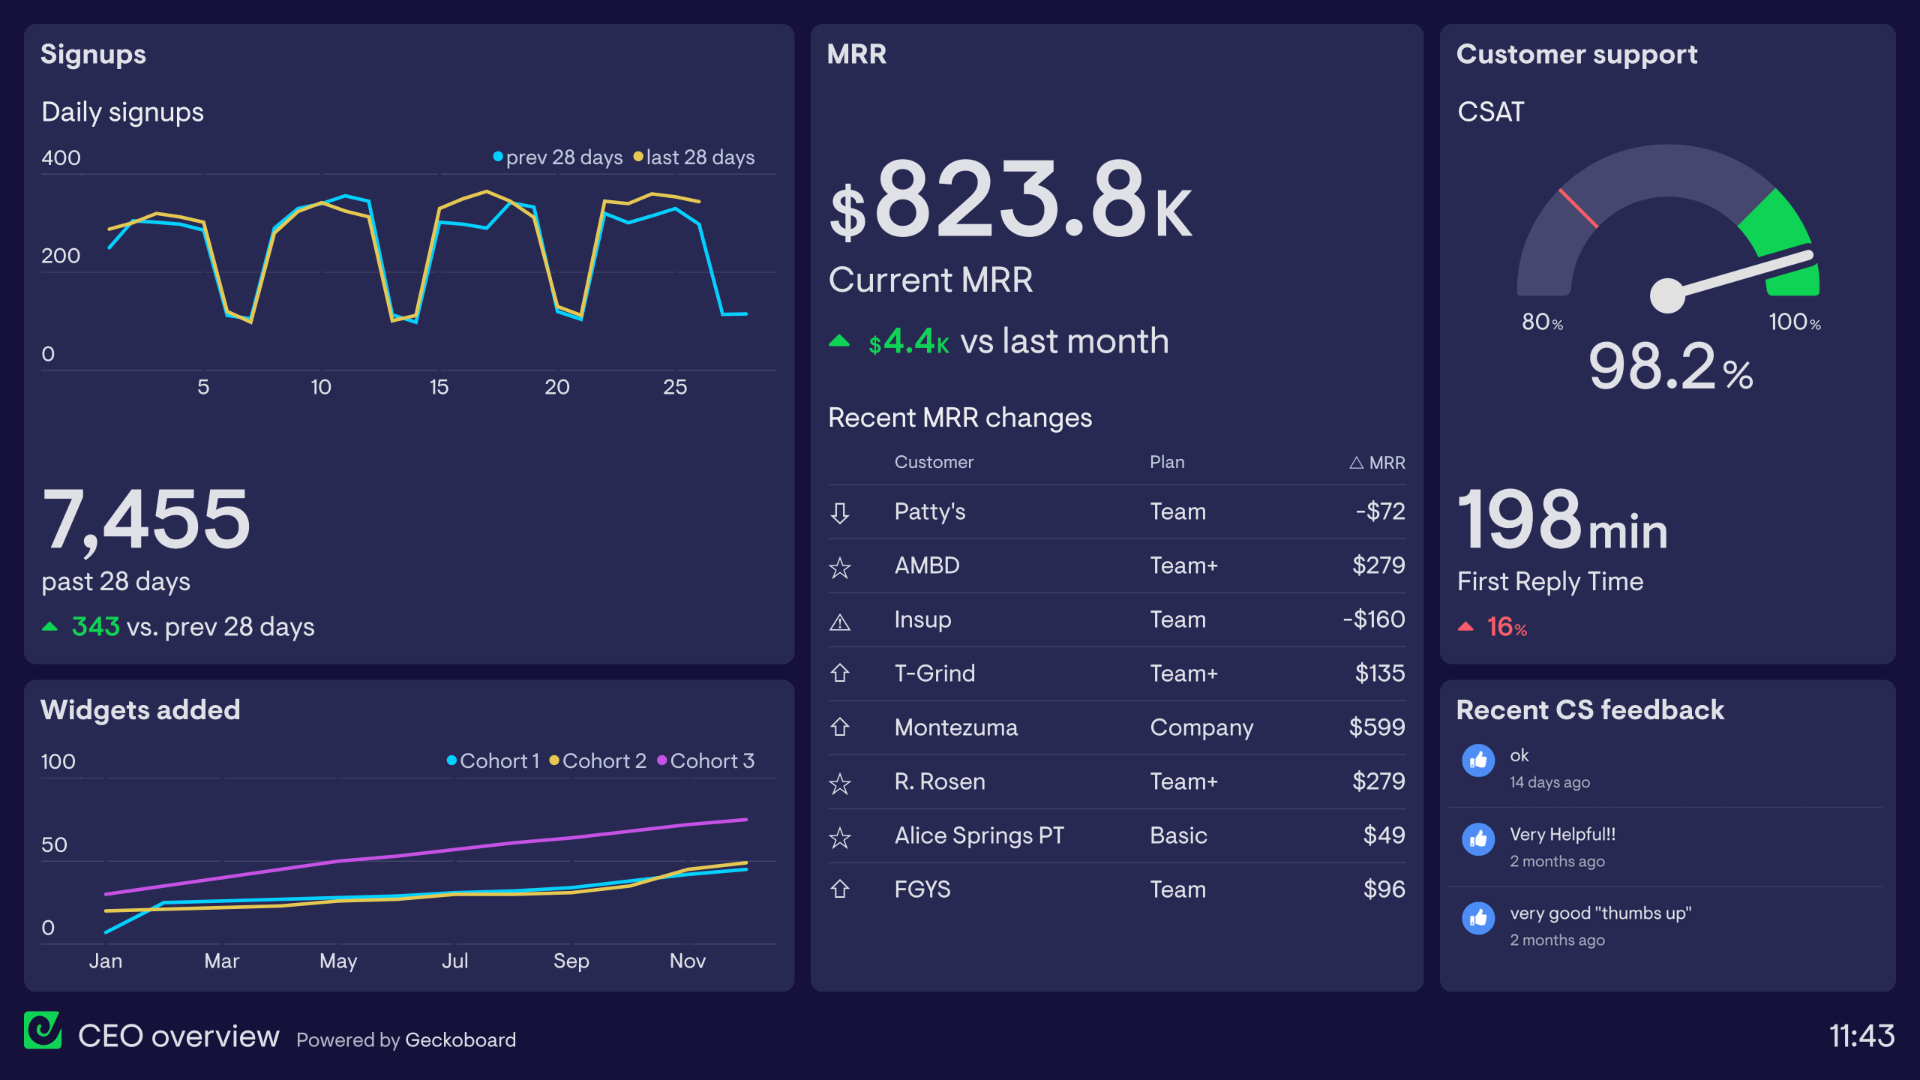Screen dimensions: 1920x1080
Task: Click the star icon next to AMBD
Action: coord(840,568)
